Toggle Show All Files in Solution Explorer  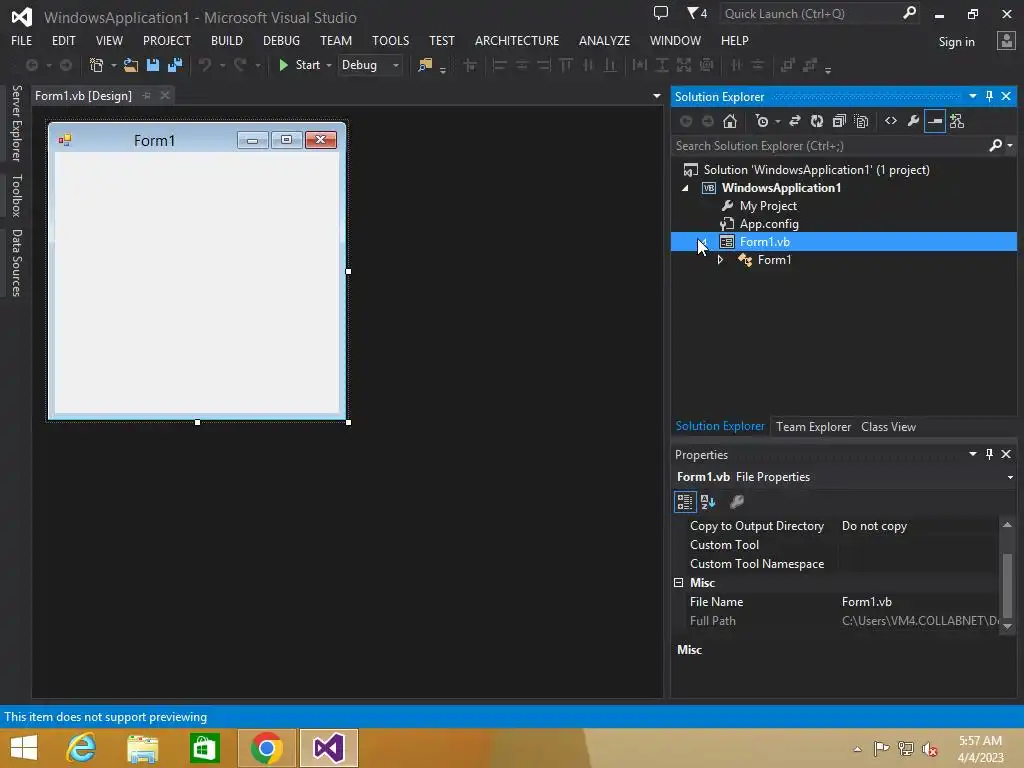click(861, 121)
